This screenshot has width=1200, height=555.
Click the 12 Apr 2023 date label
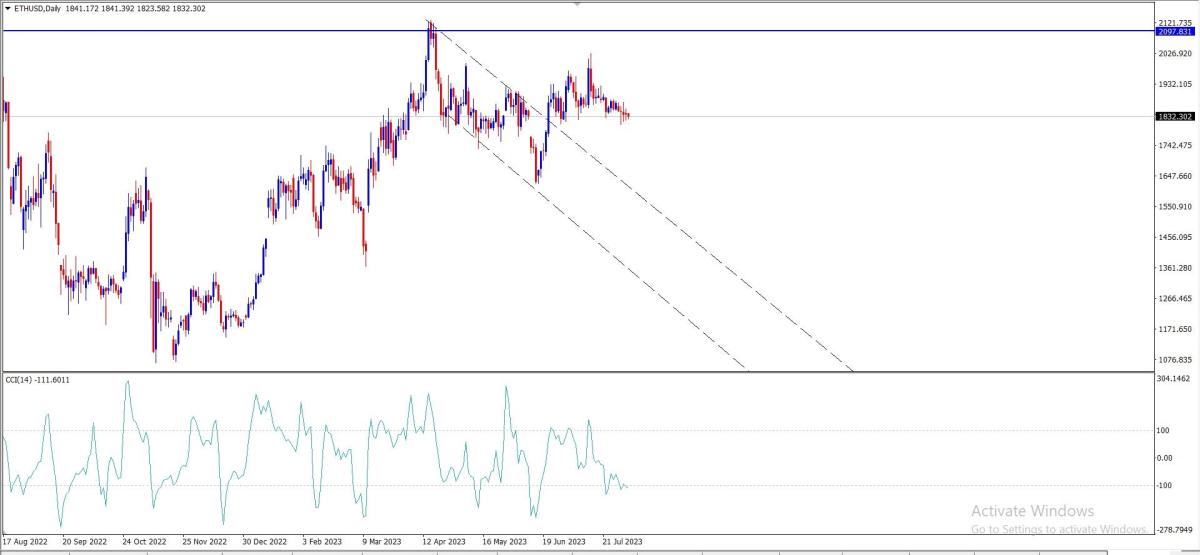[x=442, y=541]
